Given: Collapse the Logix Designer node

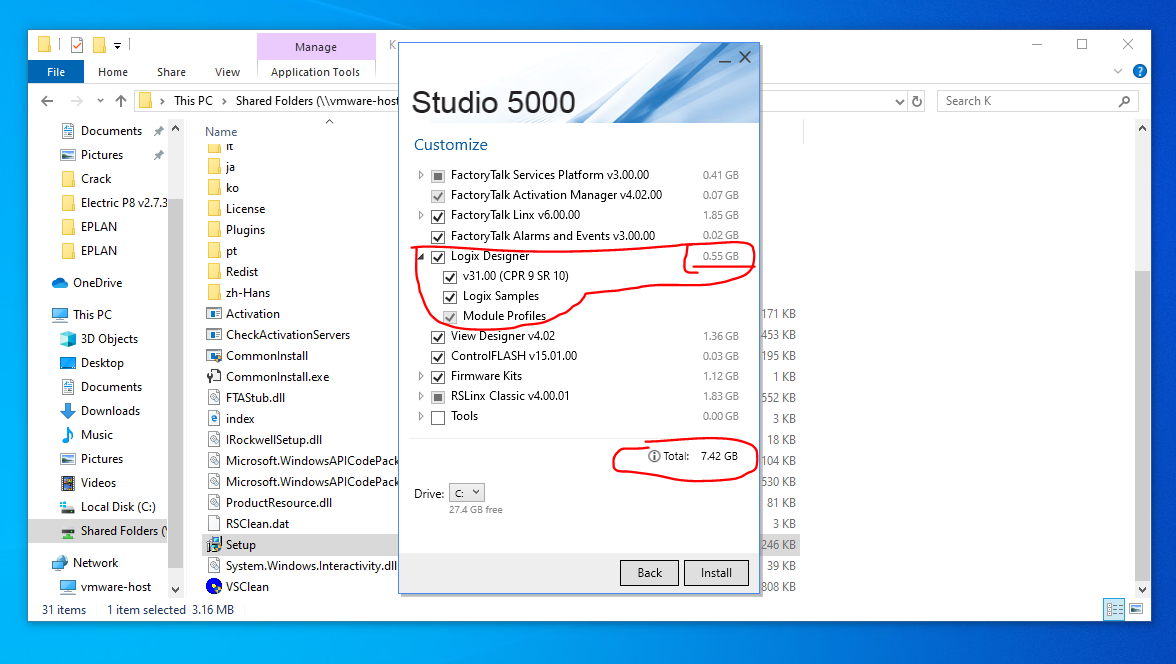Looking at the screenshot, I should tap(421, 257).
